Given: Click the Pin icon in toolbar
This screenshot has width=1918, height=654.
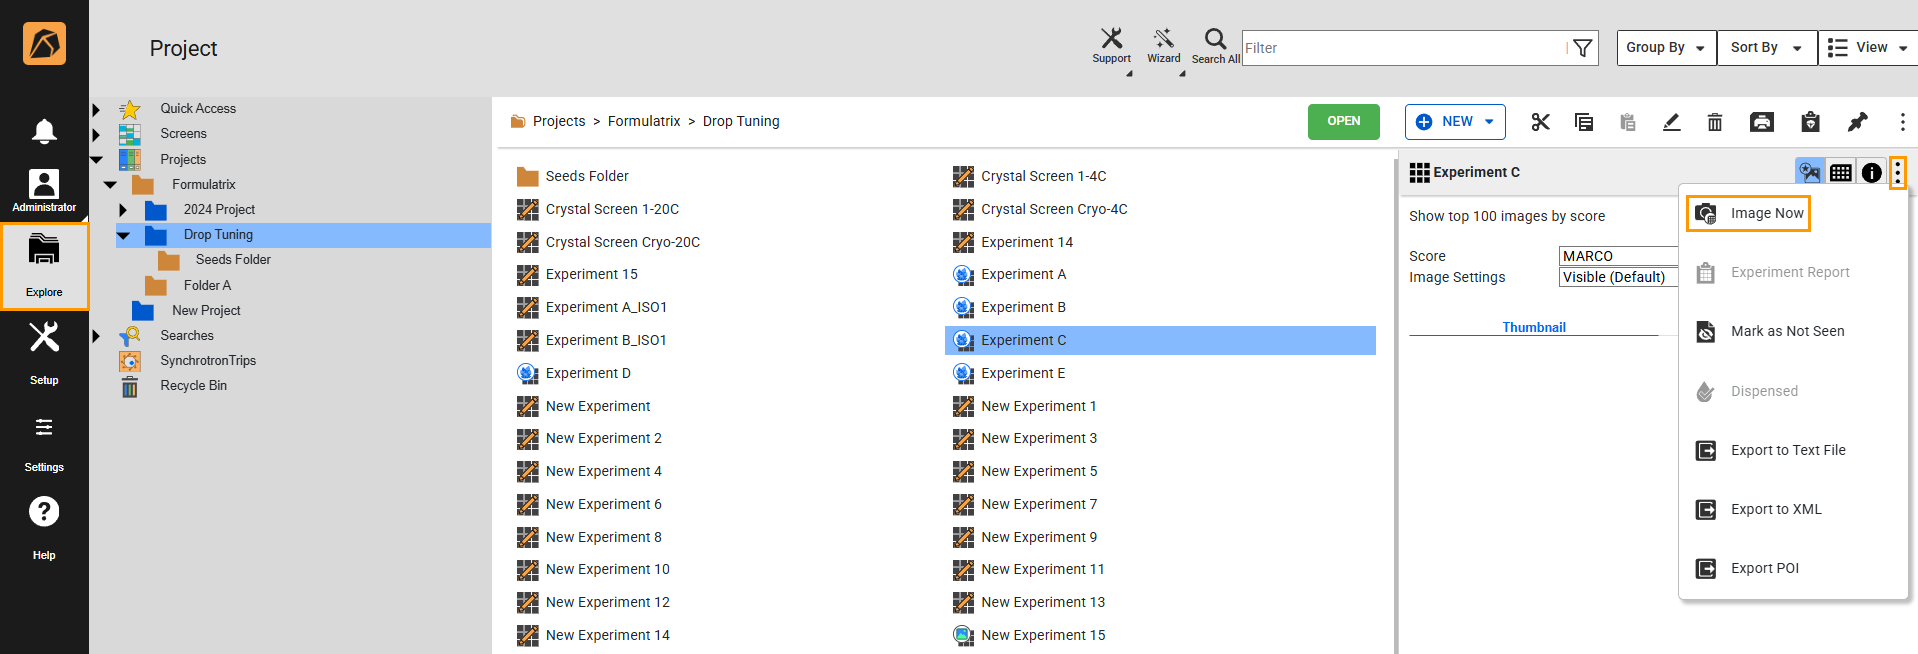Looking at the screenshot, I should 1857,122.
